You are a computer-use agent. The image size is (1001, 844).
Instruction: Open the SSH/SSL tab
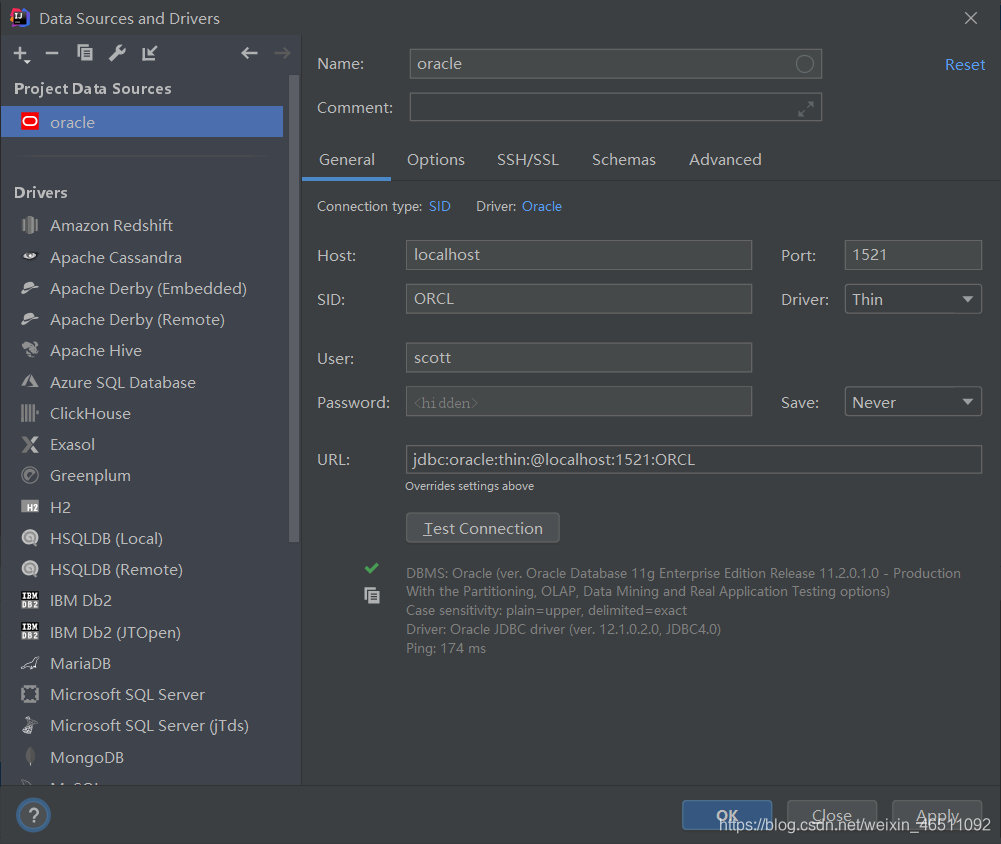(x=528, y=160)
